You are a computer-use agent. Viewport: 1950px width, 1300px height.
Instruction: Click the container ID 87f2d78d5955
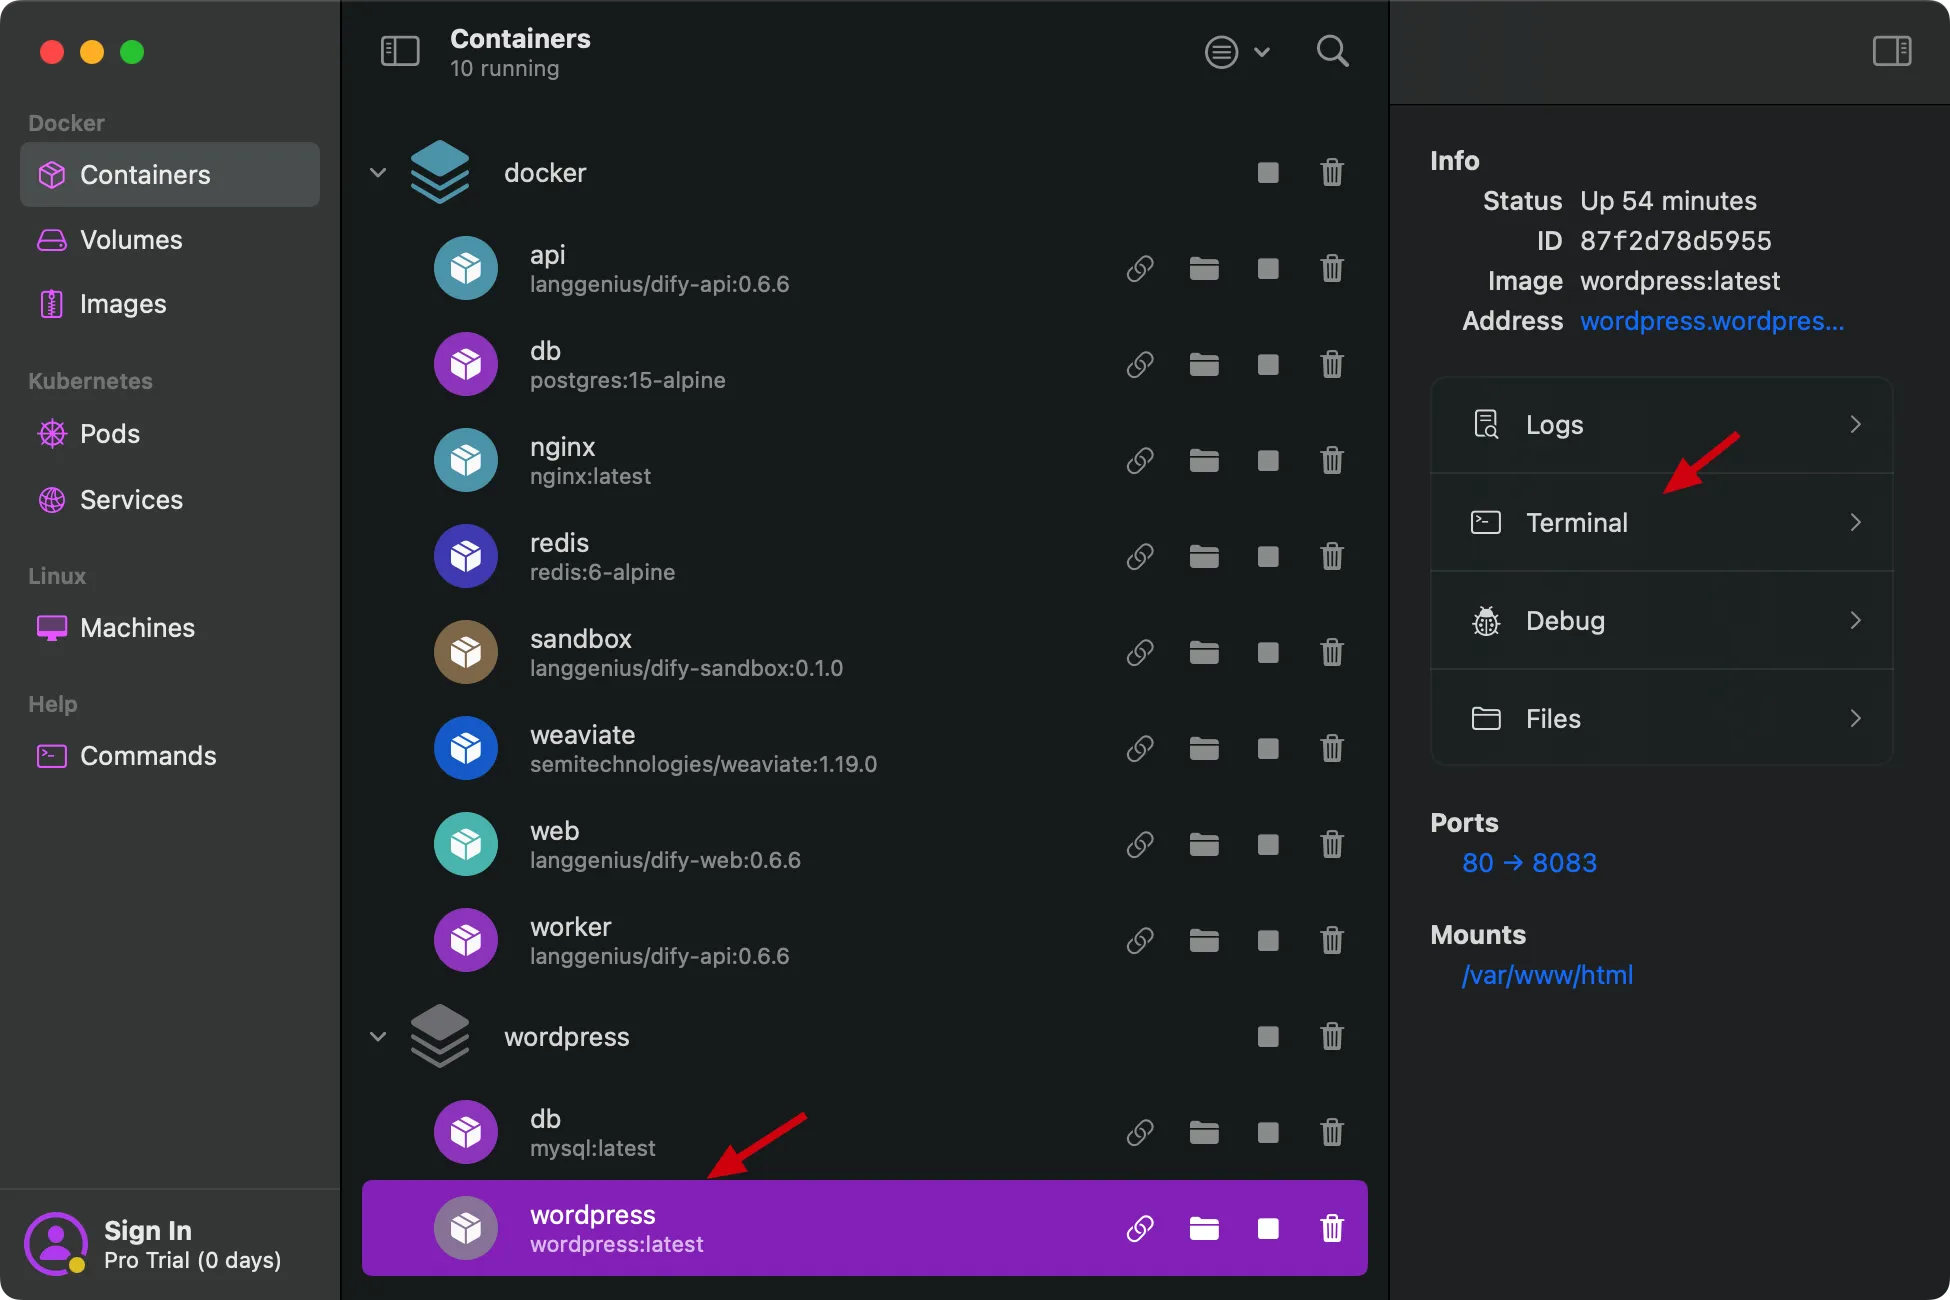click(1675, 241)
